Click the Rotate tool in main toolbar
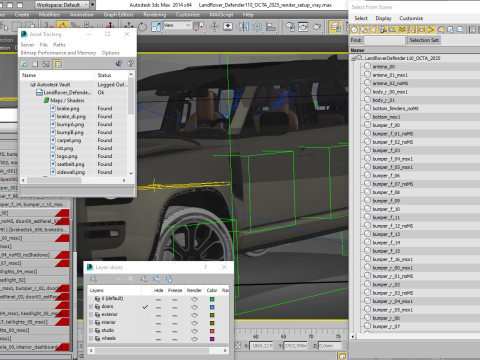 (x=142, y=27)
